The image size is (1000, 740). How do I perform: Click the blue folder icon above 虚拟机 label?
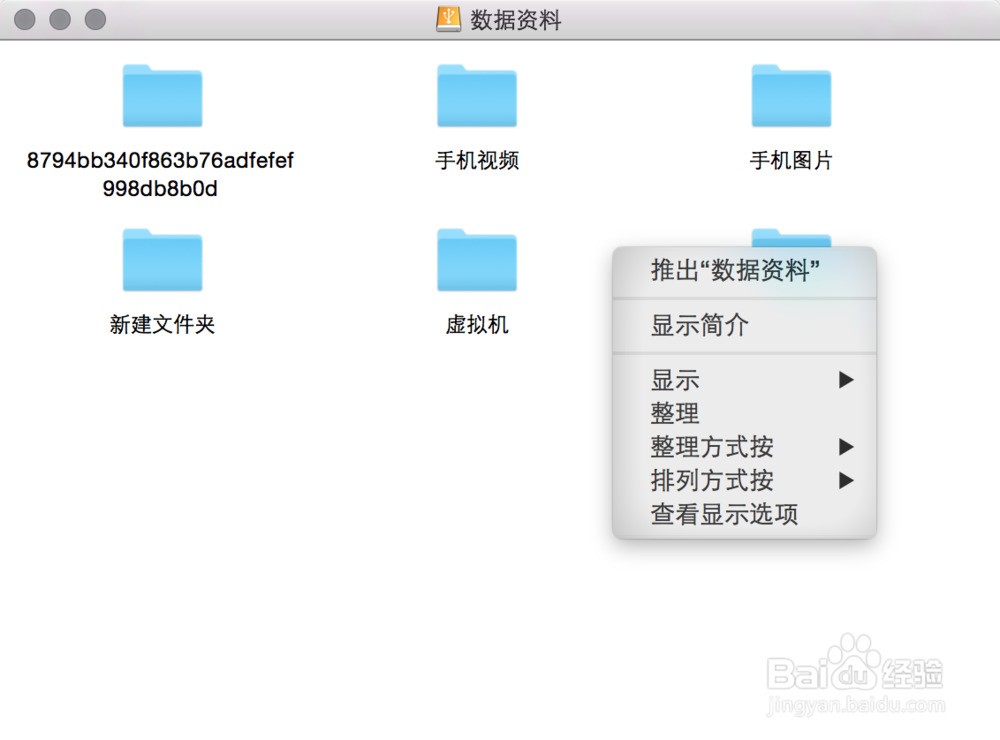(x=477, y=259)
